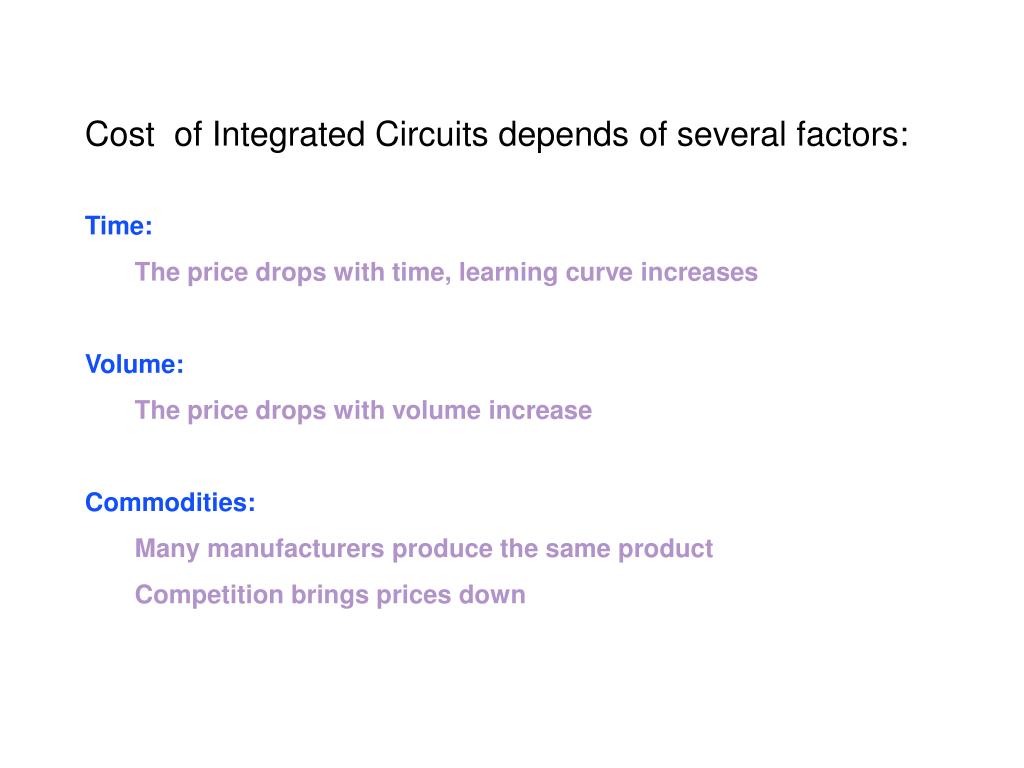Click the word 'Circuits' in the title
Viewport: 1024px width, 768px height.
[431, 135]
